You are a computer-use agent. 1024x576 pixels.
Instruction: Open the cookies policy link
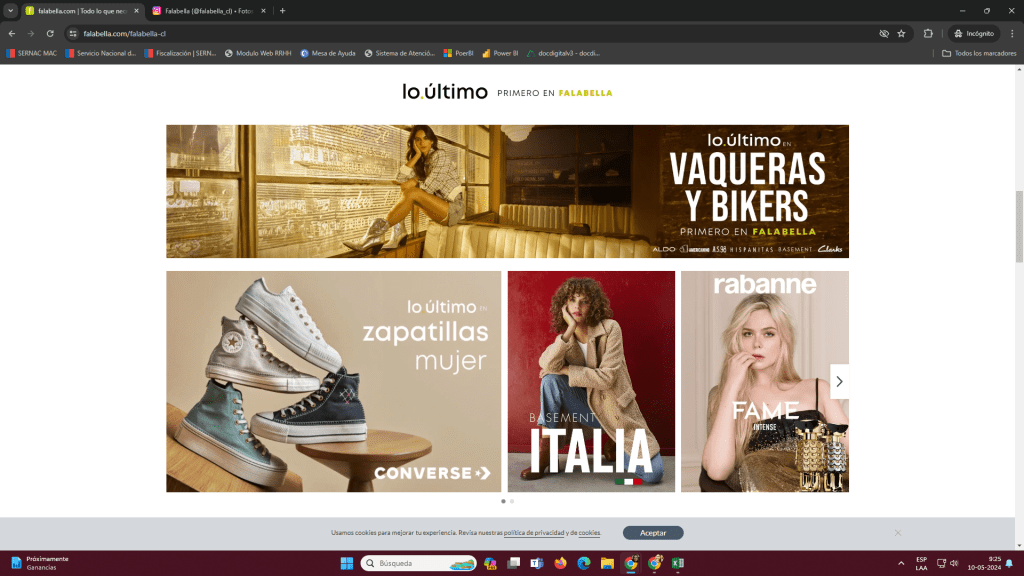click(589, 533)
